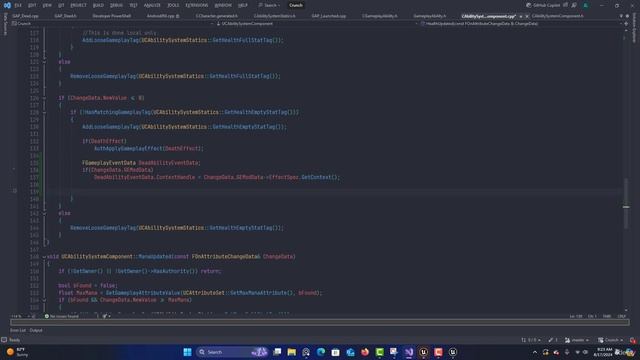Click the Windows taskbar Search box

coord(231,352)
